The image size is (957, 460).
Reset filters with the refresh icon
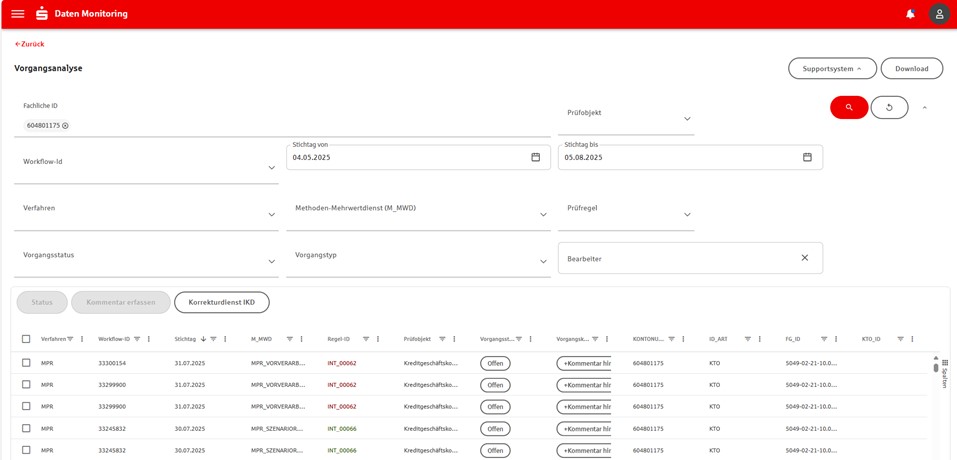(x=889, y=107)
